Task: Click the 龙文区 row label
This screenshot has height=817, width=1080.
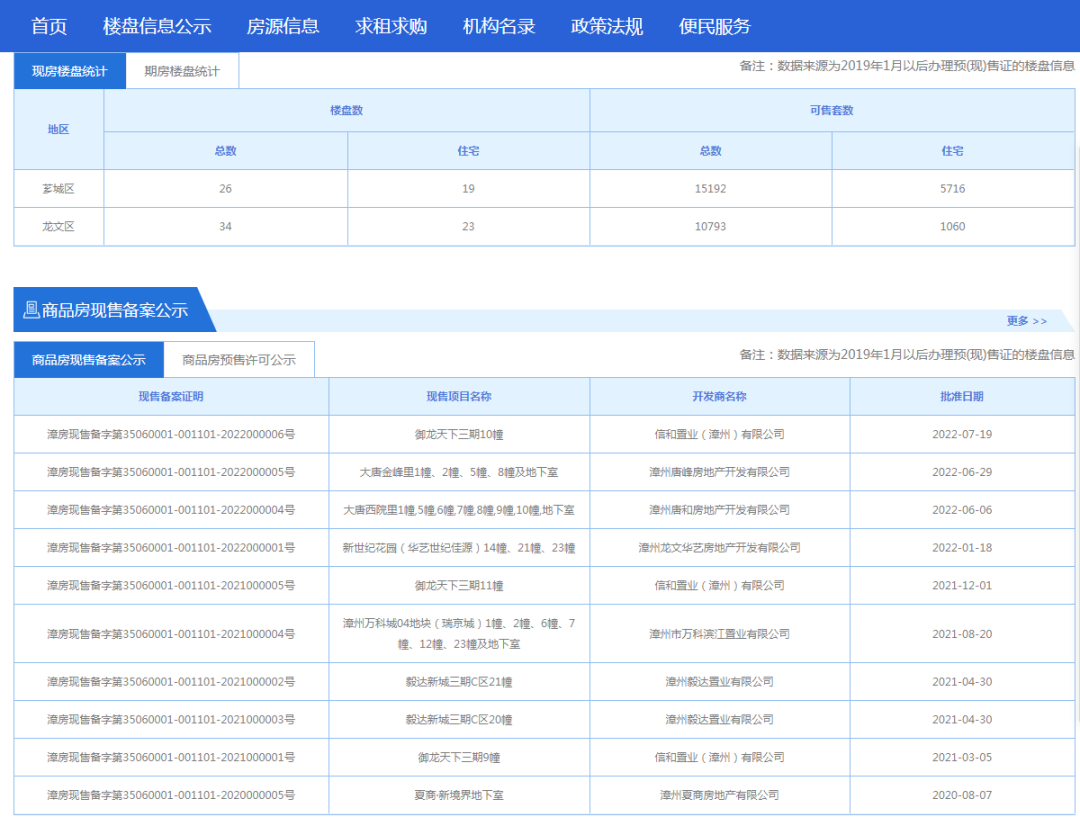Action: click(x=59, y=227)
